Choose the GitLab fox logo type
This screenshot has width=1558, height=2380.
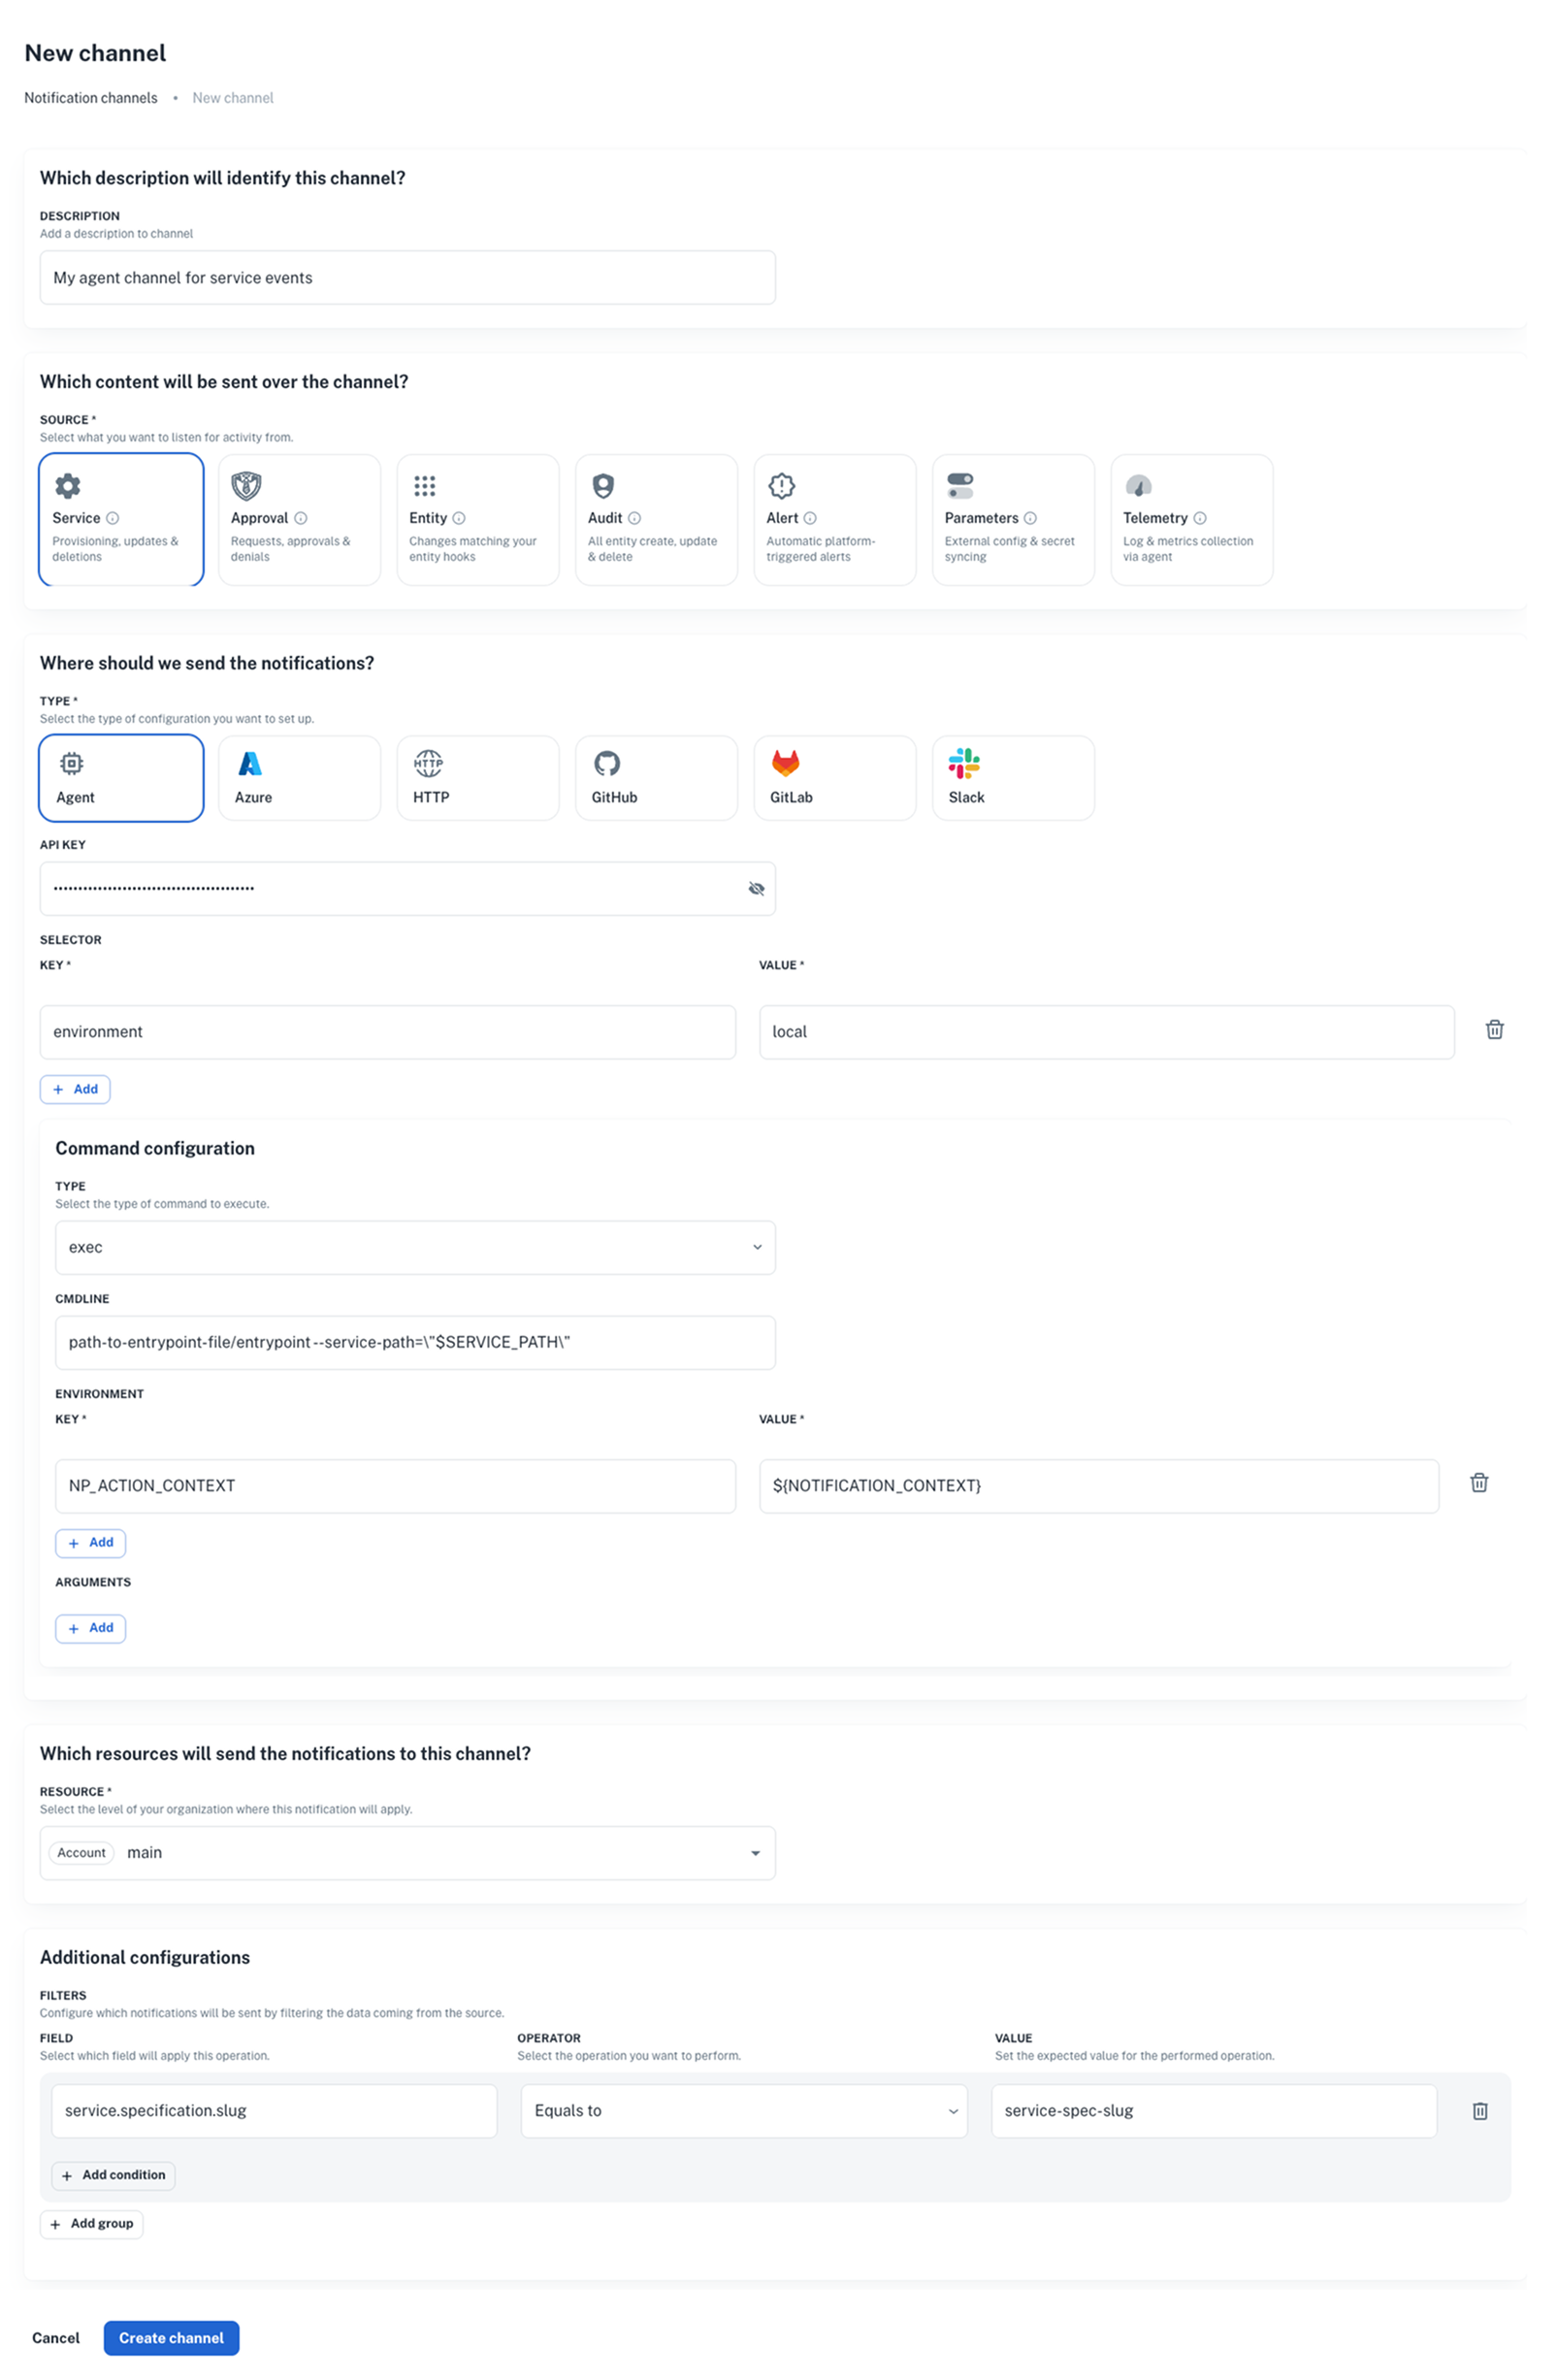point(786,764)
